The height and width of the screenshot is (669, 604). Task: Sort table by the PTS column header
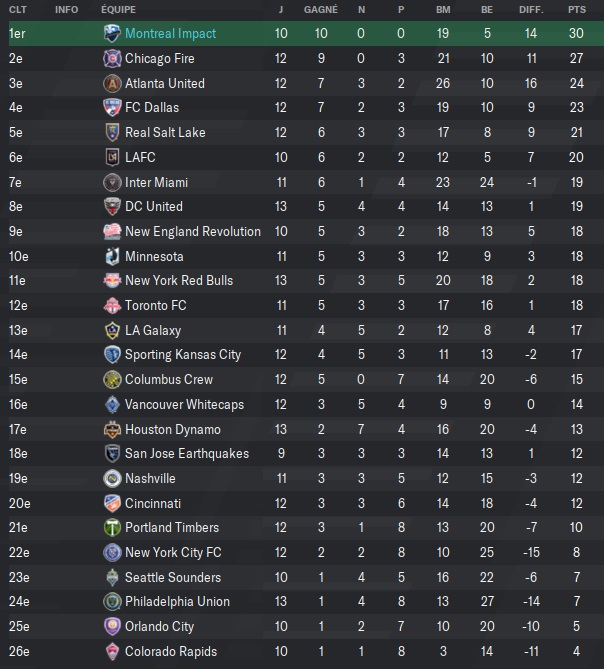(x=577, y=10)
